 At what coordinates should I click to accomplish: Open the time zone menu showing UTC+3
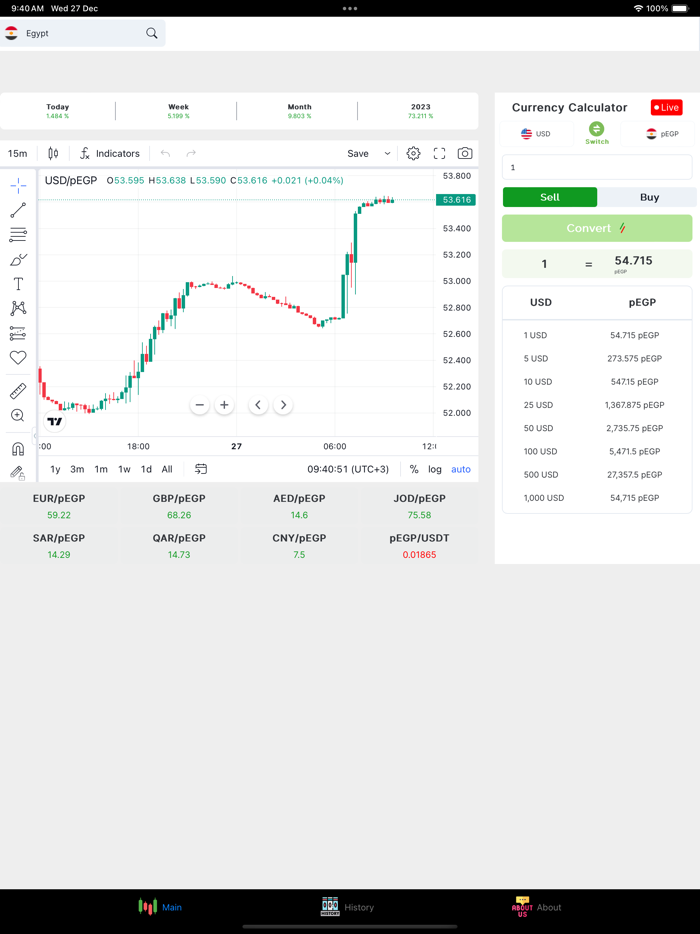[348, 469]
